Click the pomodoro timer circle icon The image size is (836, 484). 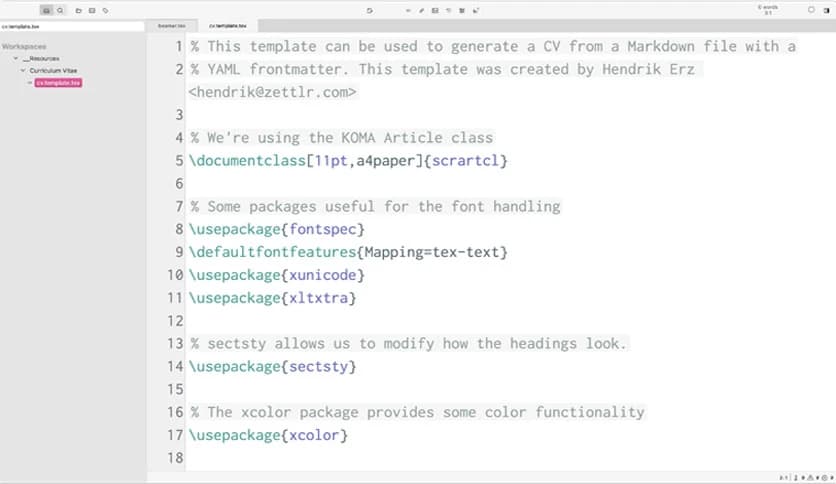pyautogui.click(x=811, y=10)
